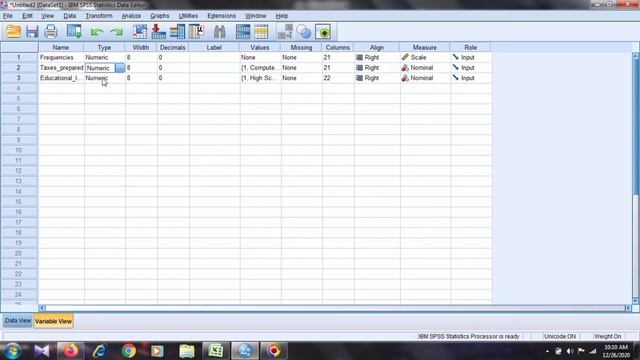Image resolution: width=640 pixels, height=360 pixels.
Task: Click the Unicode:ON status bar entry
Action: click(560, 336)
